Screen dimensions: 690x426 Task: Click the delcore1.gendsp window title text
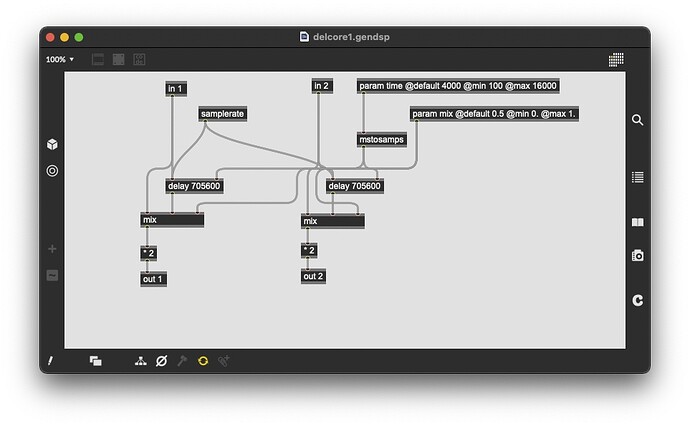(x=351, y=37)
